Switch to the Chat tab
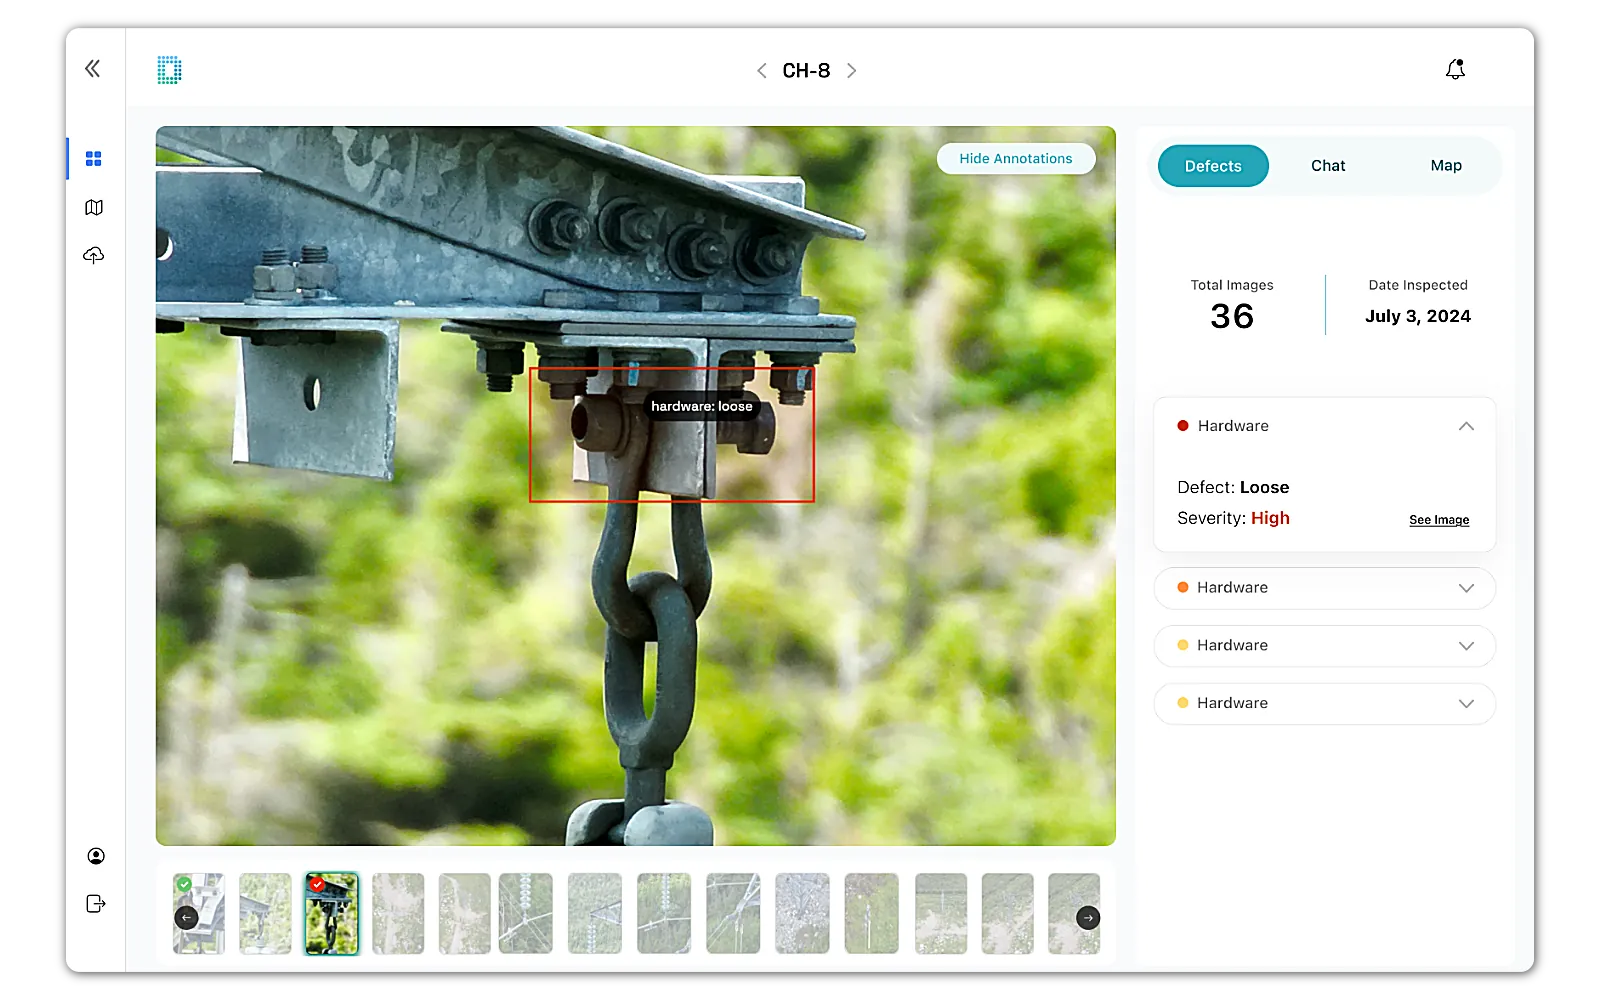 click(x=1328, y=166)
